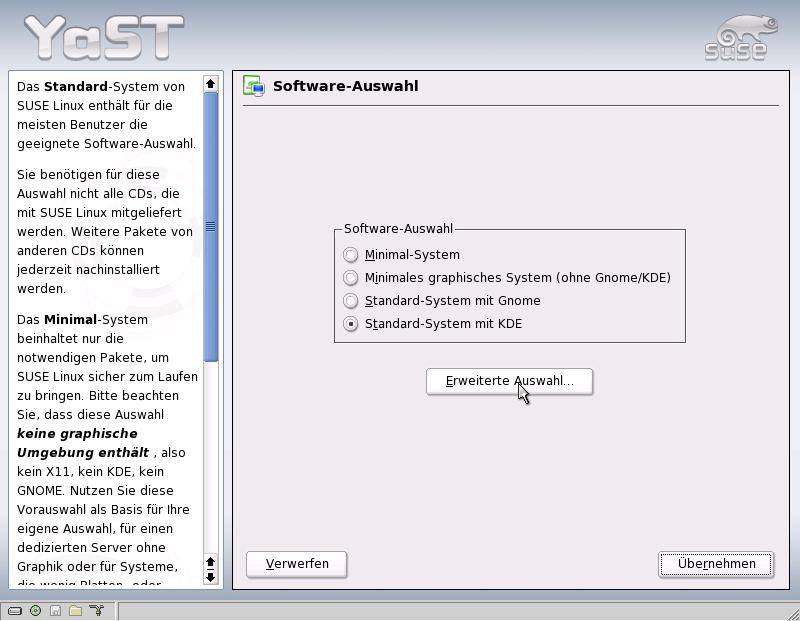Click the upper arrow of the bottom scroll pair
This screenshot has width=800, height=621.
point(210,562)
